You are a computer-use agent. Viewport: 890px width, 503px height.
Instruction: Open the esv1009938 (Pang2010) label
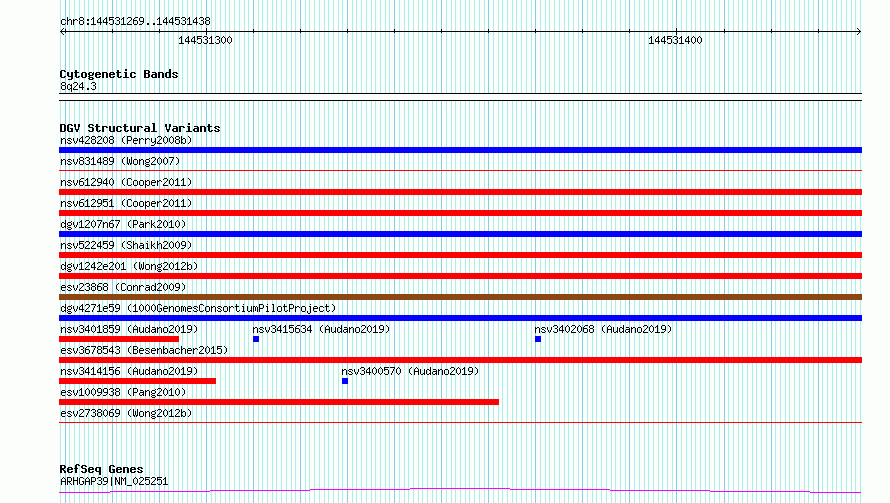[x=123, y=392]
